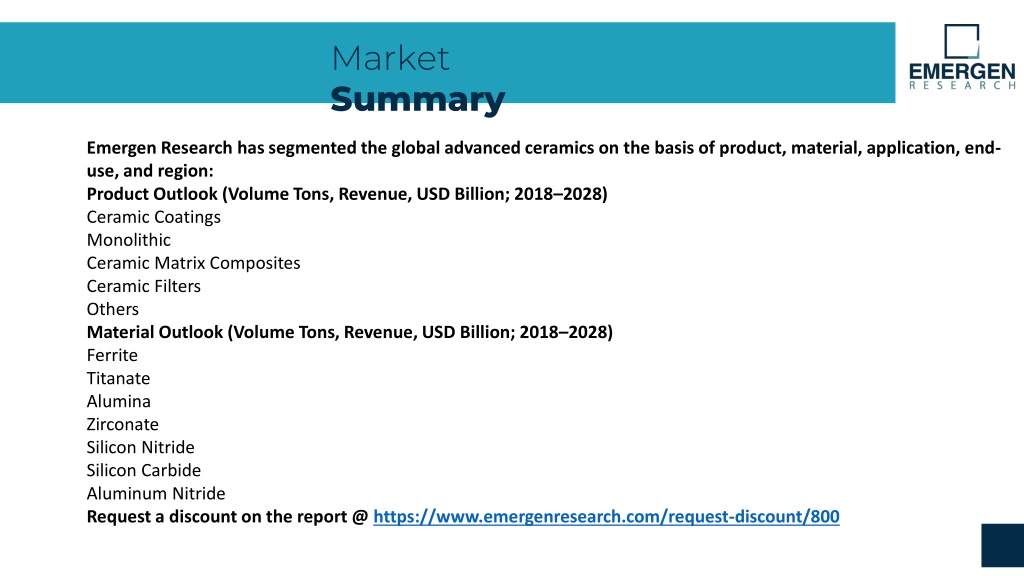
Task: Click the 'Alumina' line
Action: click(x=118, y=401)
